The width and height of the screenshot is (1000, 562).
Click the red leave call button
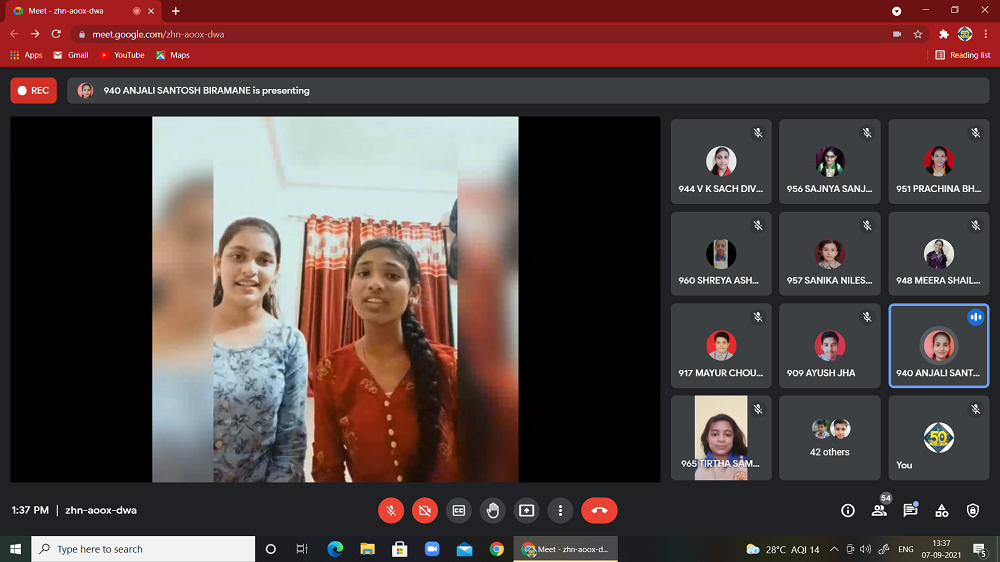point(599,510)
